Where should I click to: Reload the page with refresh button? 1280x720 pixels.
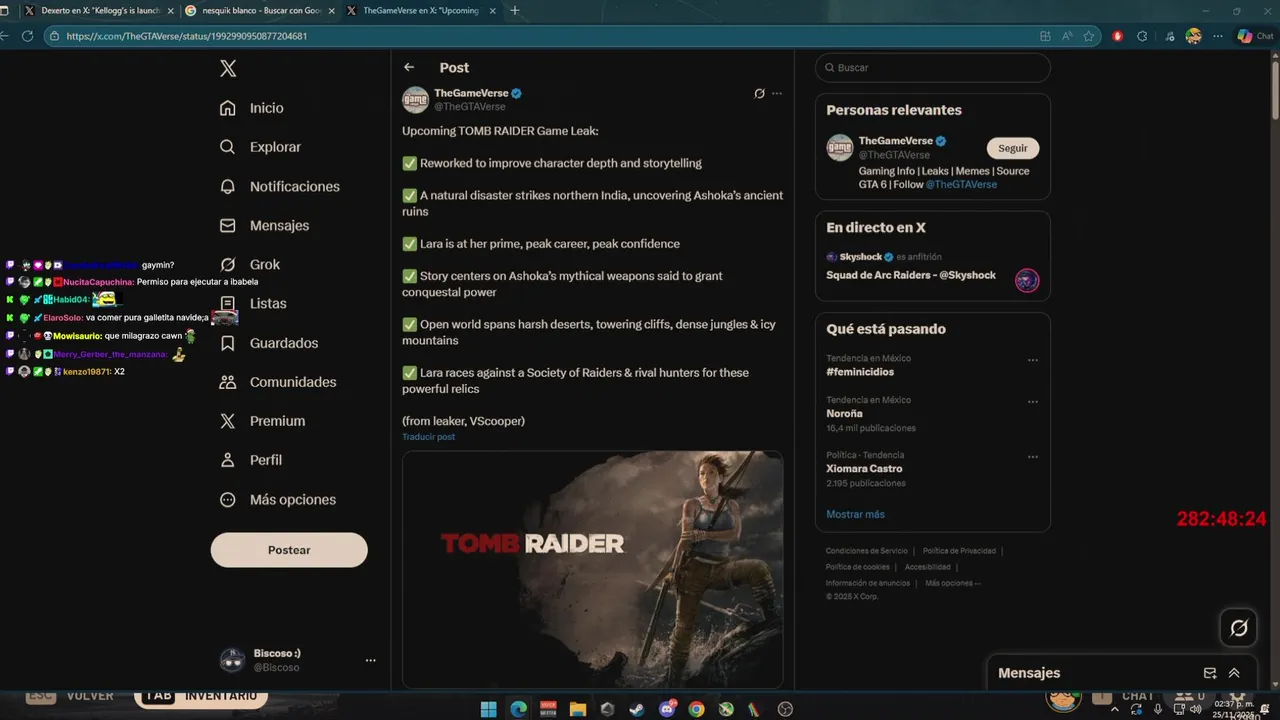[x=27, y=36]
